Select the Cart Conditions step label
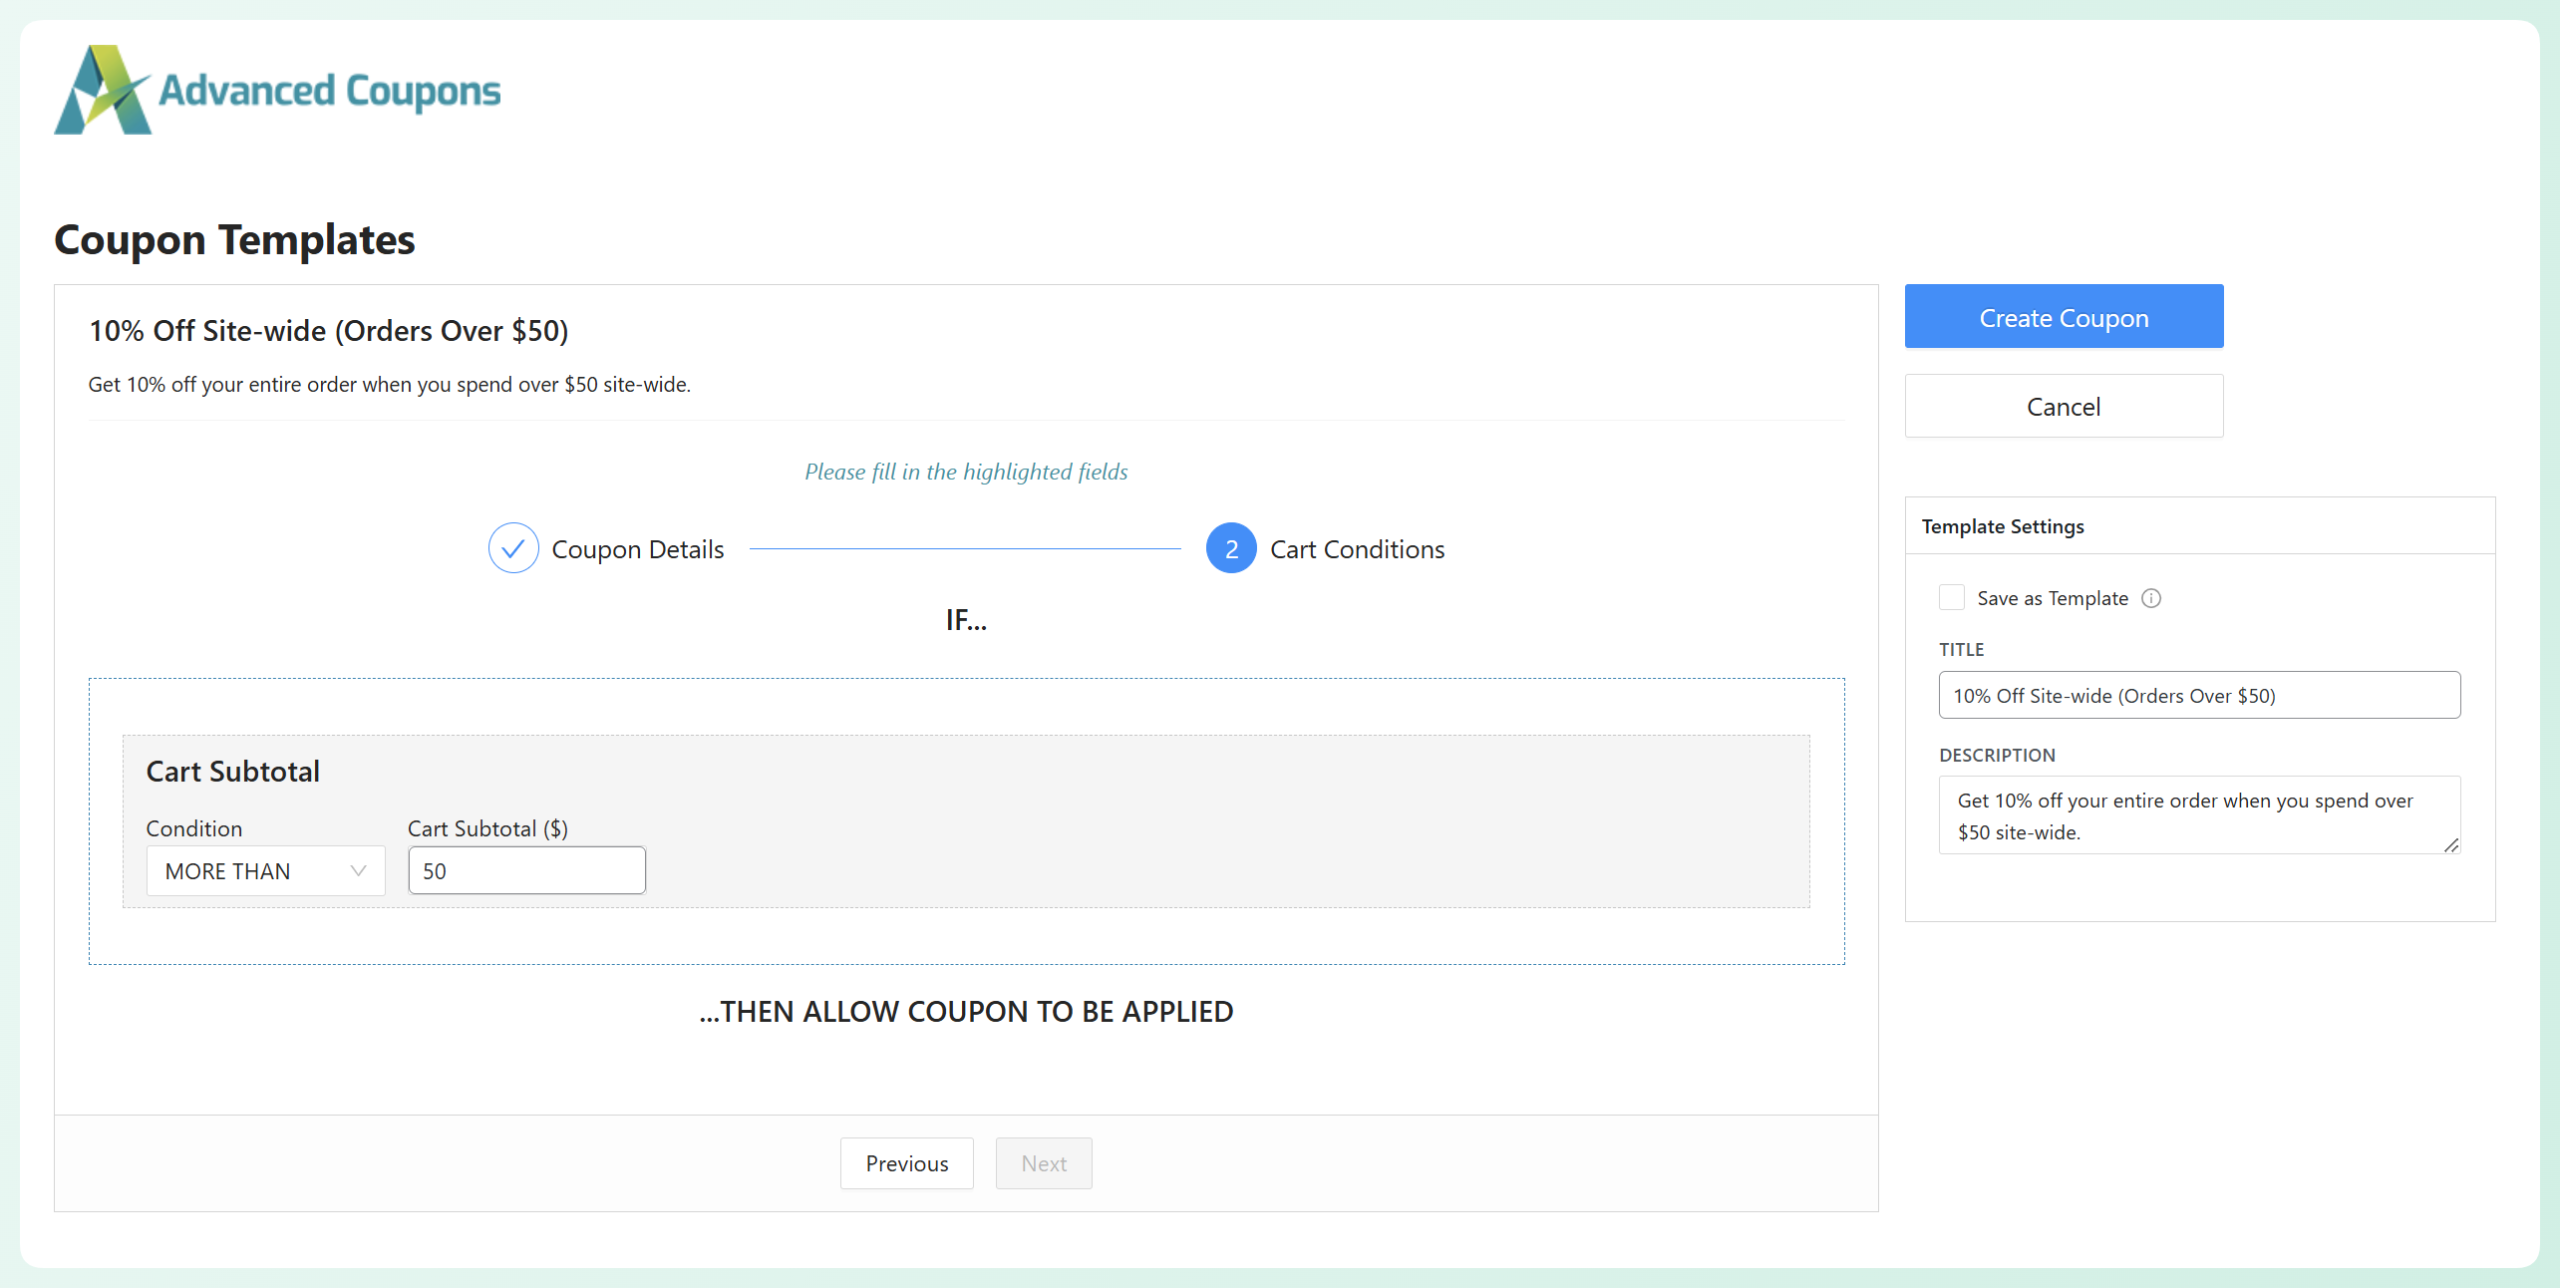2560x1288 pixels. coord(1356,549)
